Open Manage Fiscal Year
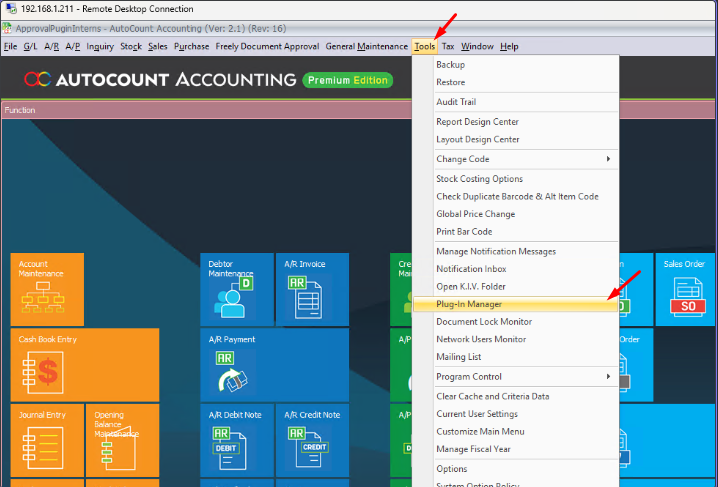The height and width of the screenshot is (487, 718). coord(516,449)
